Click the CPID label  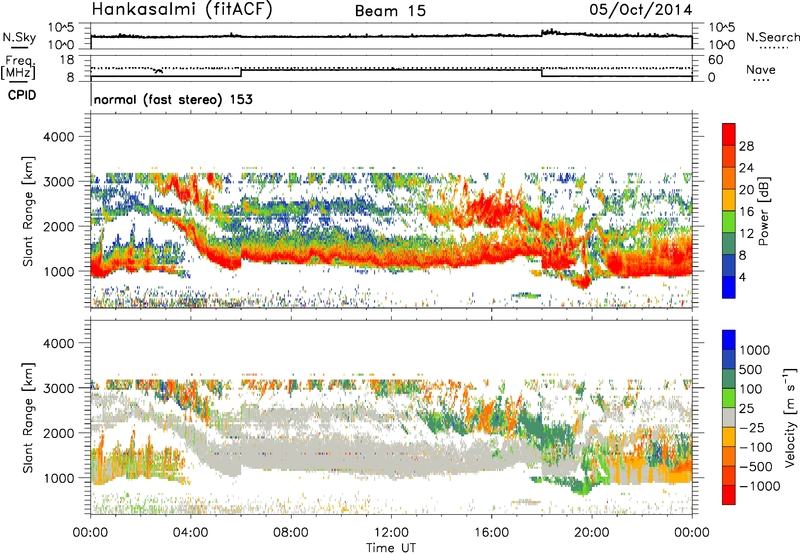pos(22,95)
